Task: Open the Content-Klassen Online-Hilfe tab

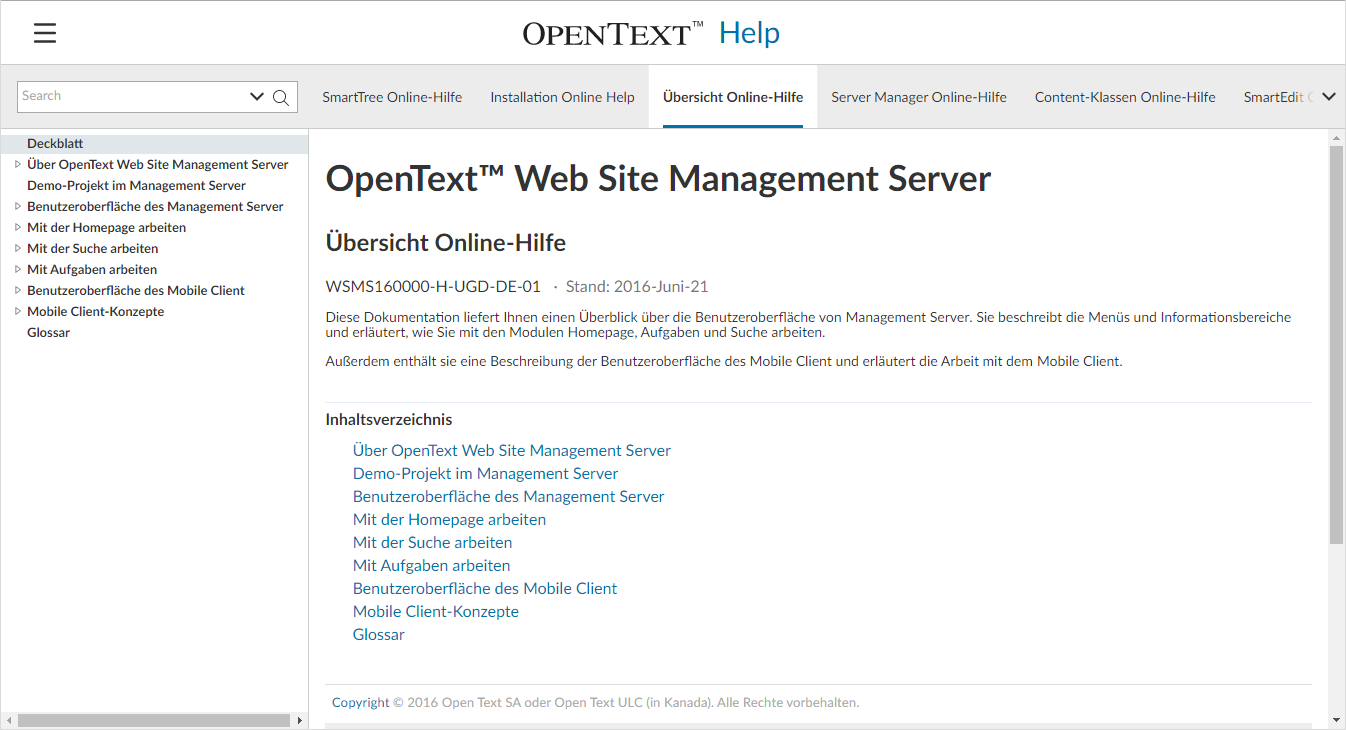Action: click(1124, 97)
